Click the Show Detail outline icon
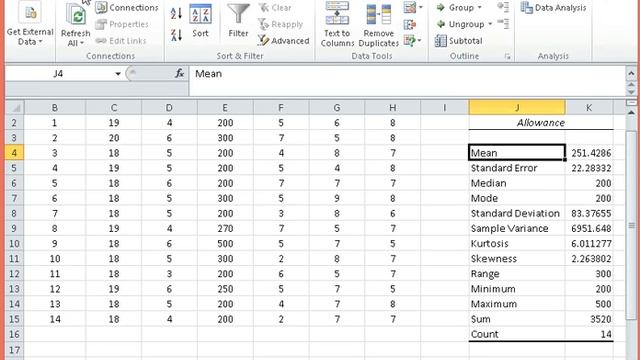Screen dimensions: 640x360 click(503, 7)
